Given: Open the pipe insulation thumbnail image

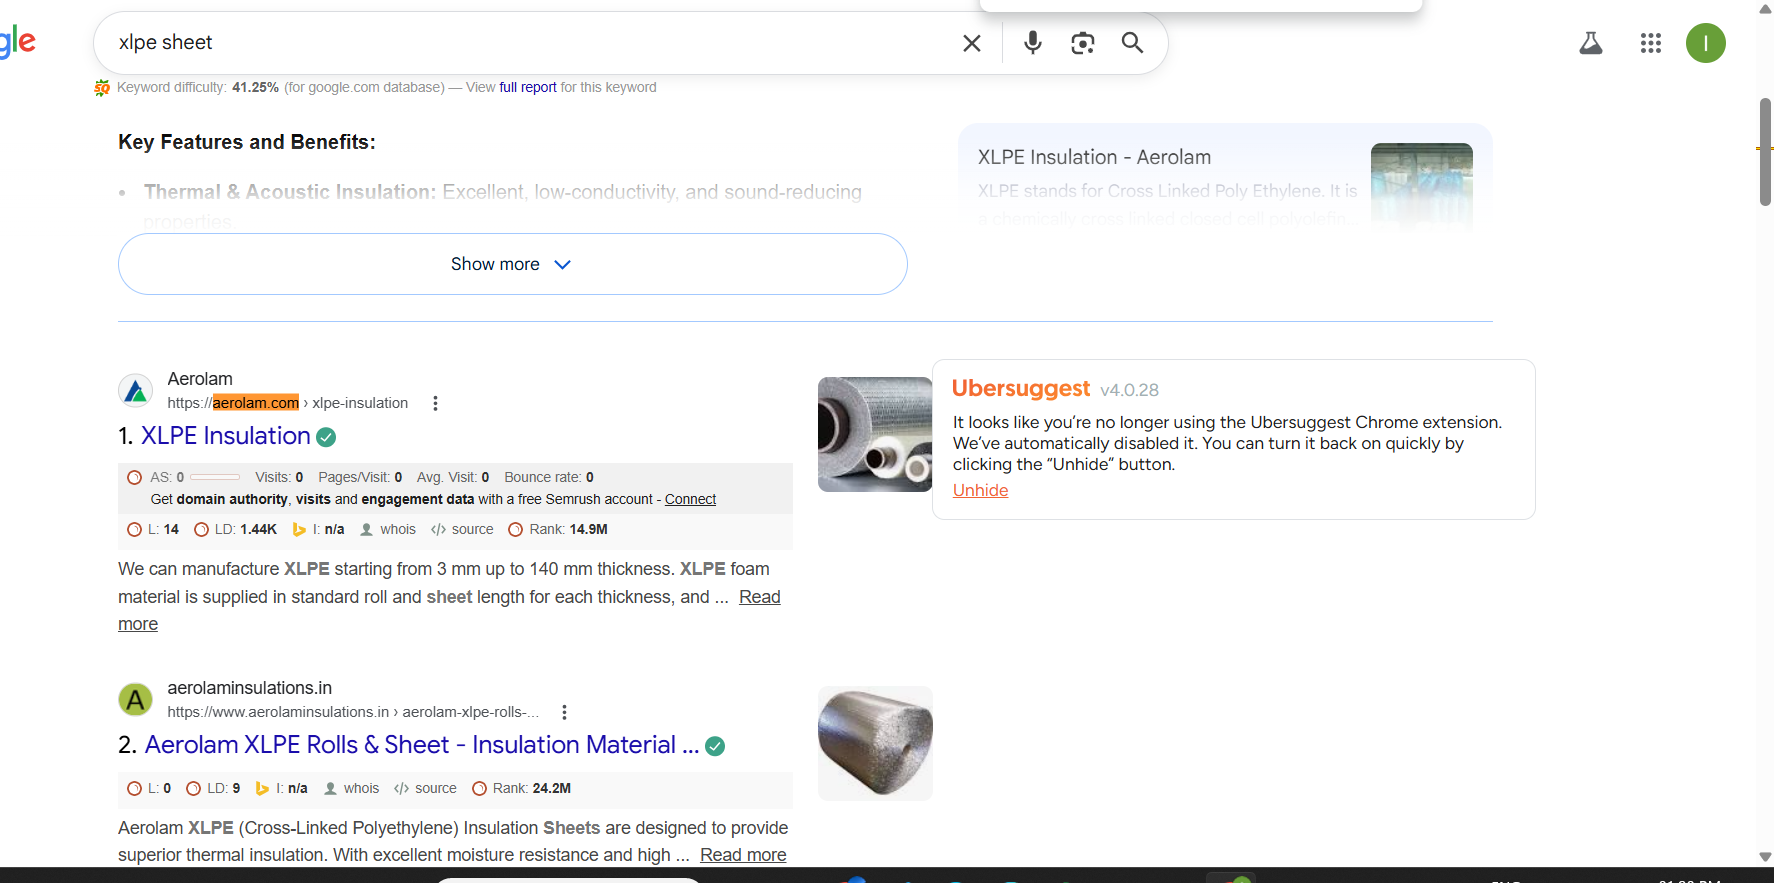Looking at the screenshot, I should [875, 434].
